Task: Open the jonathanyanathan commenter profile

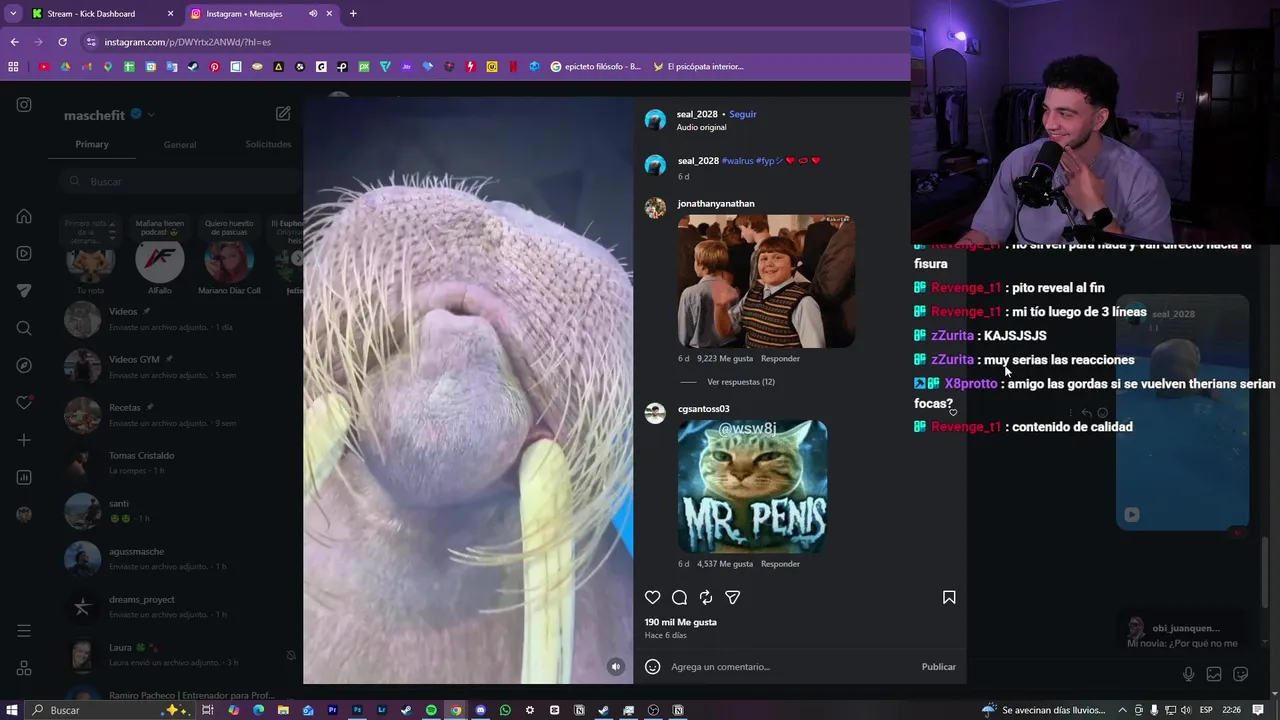Action: (x=716, y=204)
